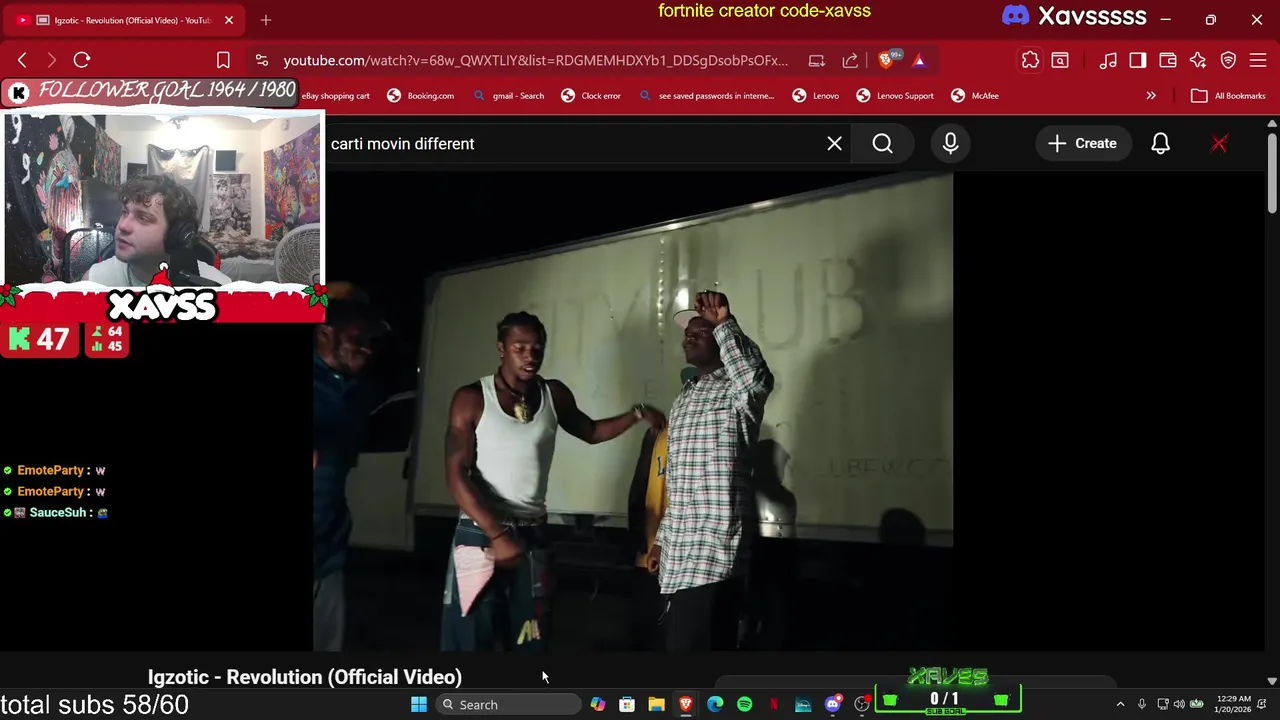Open the browser hamburger main menu
Viewport: 1280px width, 720px height.
click(1258, 60)
